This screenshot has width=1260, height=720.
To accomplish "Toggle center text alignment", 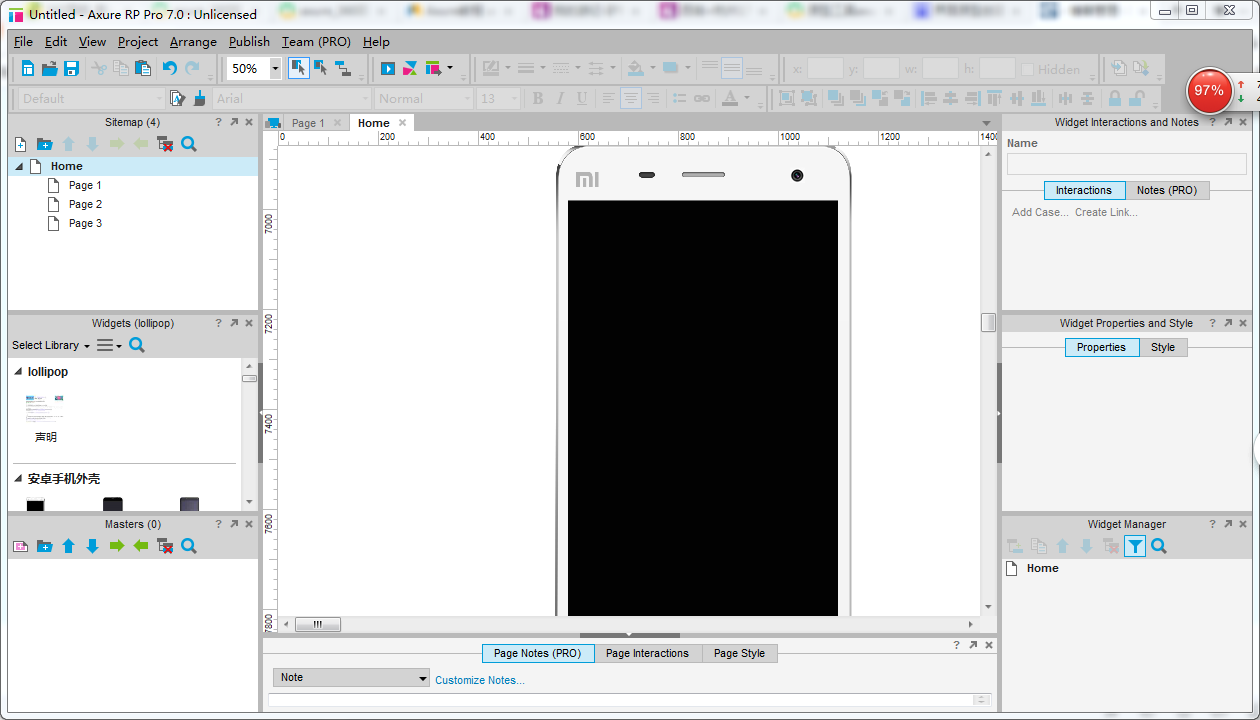I will click(x=630, y=98).
